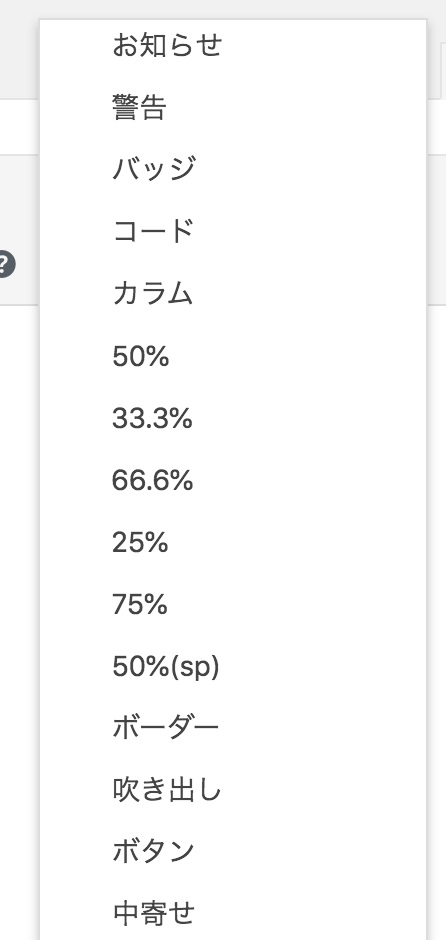Select the 中寄せ alignment option
Image resolution: width=446 pixels, height=940 pixels.
233,914
